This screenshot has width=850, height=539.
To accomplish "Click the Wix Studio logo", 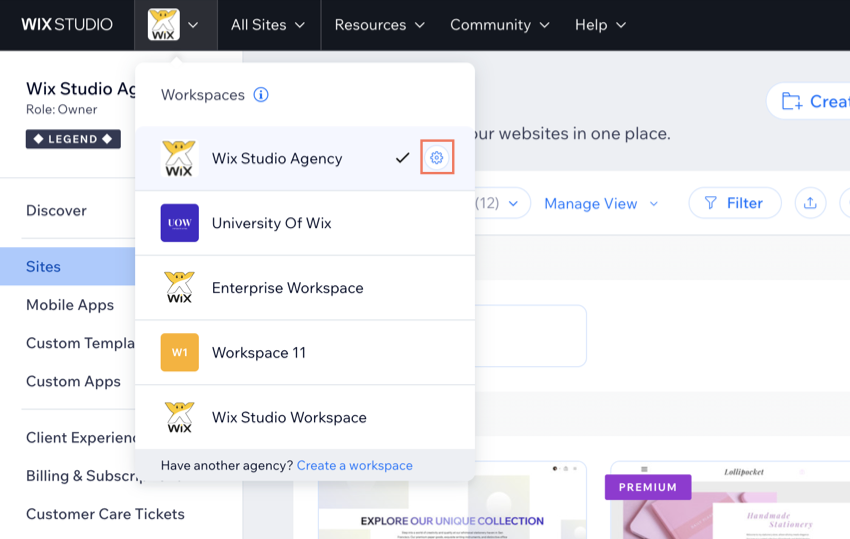I will [67, 24].
